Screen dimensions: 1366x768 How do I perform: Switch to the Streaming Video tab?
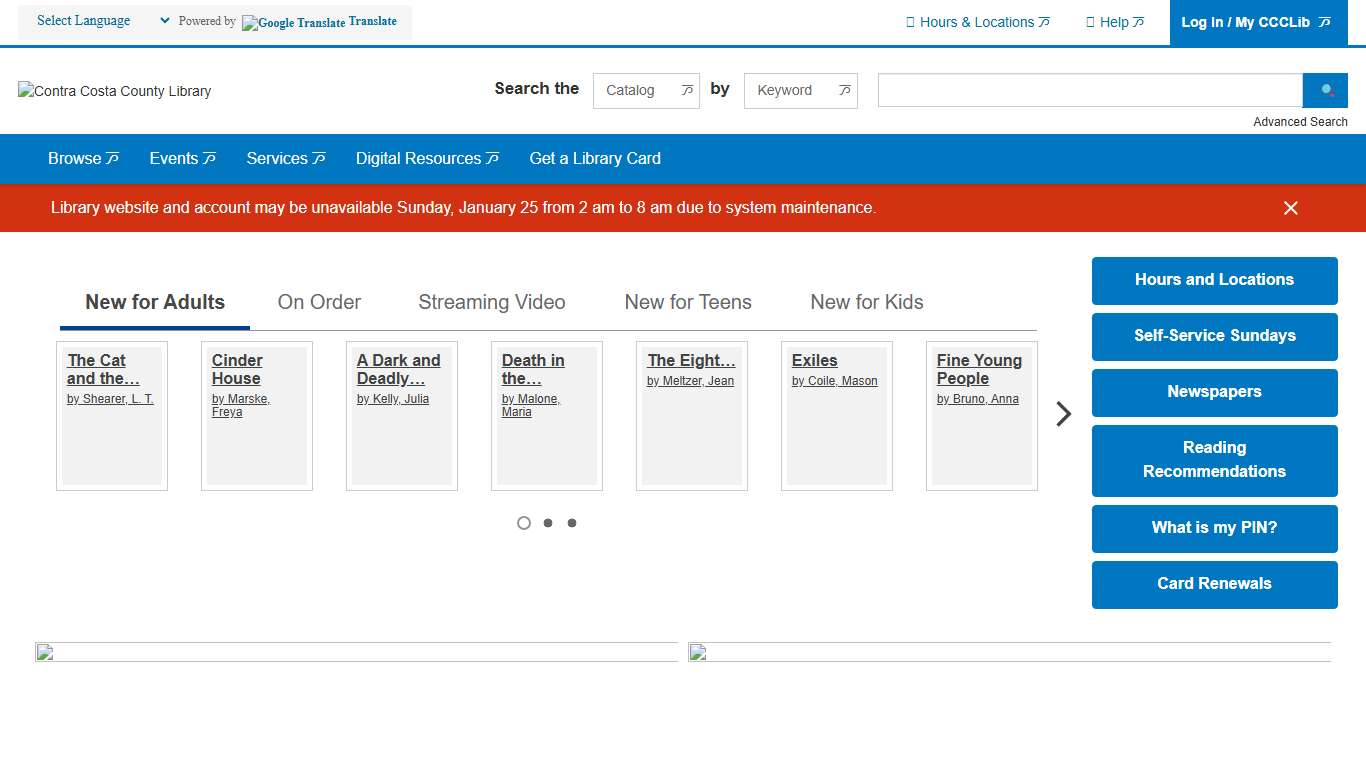coord(491,302)
